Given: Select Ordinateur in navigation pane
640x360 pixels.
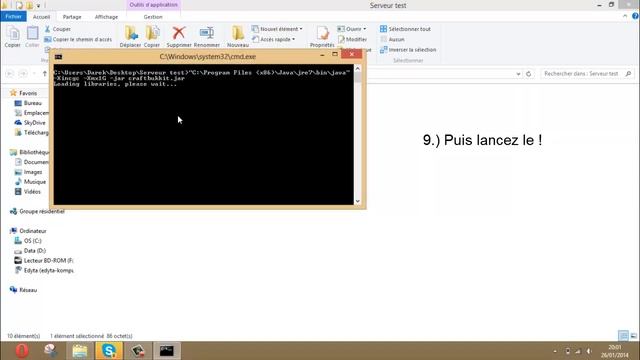Looking at the screenshot, I should (28, 231).
